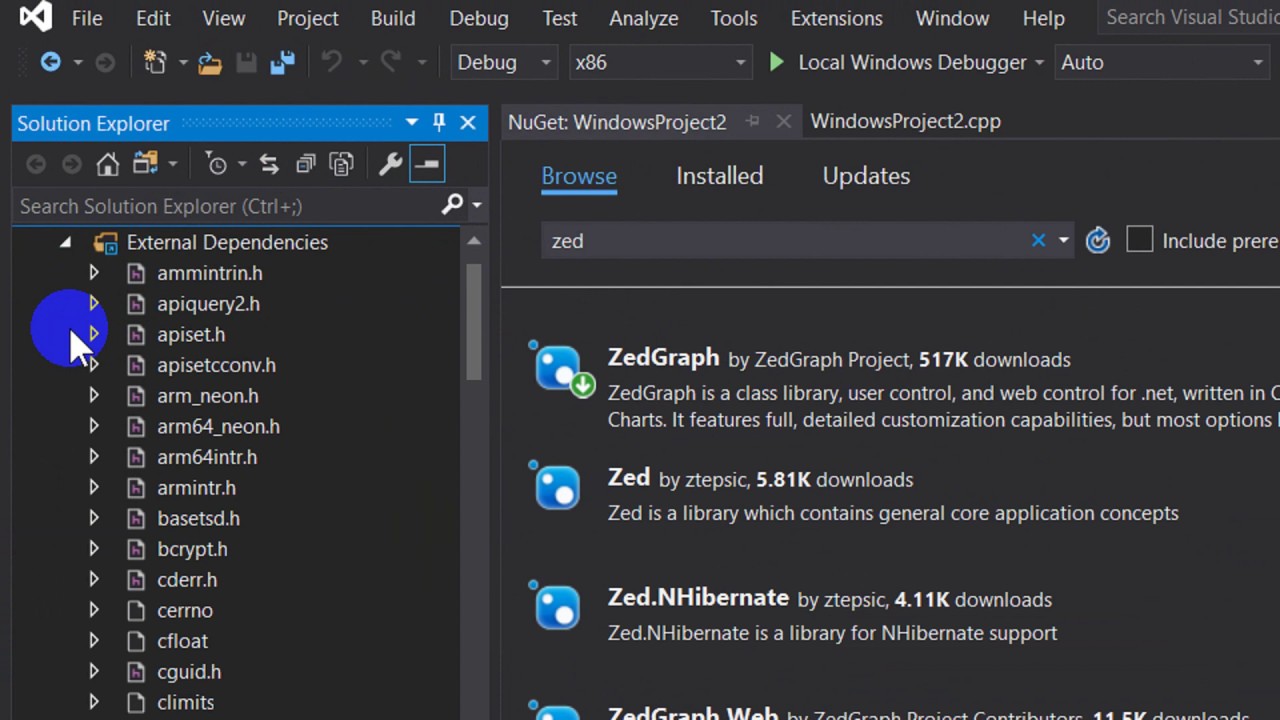
Task: Switch to the Installed tab in NuGet
Action: point(720,176)
